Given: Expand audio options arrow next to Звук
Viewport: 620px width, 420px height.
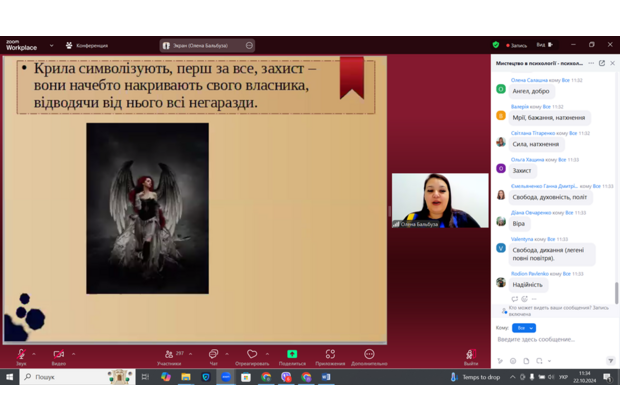Looking at the screenshot, I should pyautogui.click(x=34, y=353).
